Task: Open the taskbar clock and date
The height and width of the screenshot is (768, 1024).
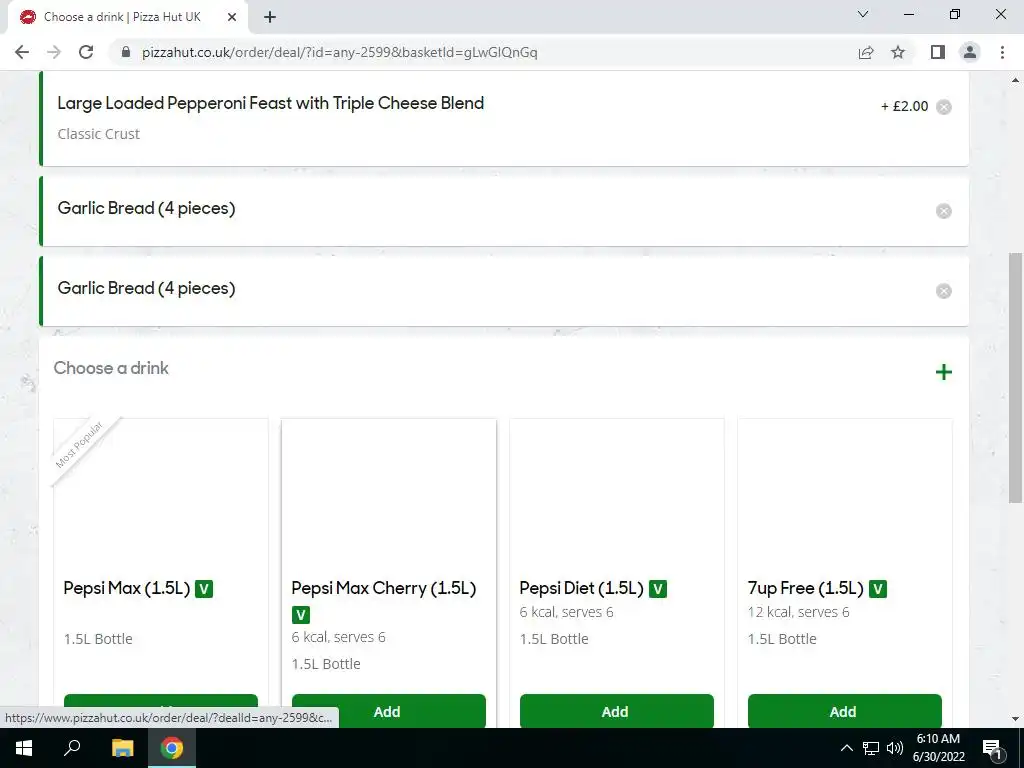Action: coord(938,748)
